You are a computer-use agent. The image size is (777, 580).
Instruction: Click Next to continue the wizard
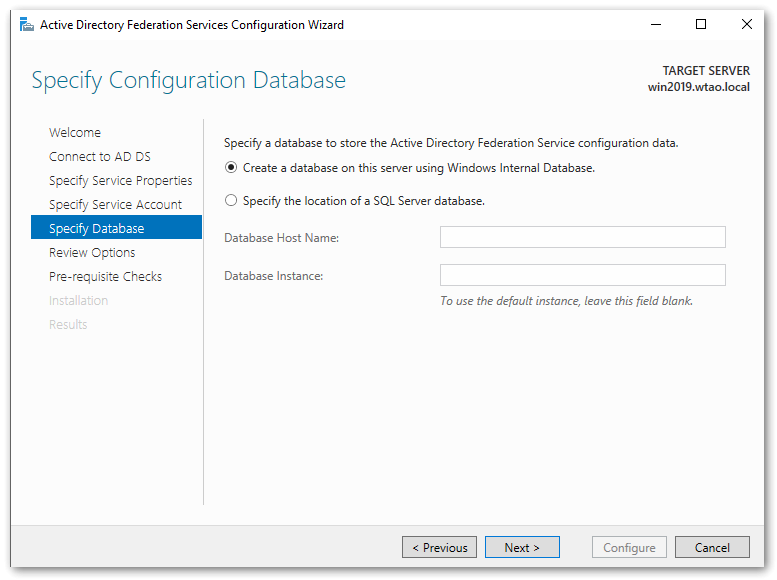click(x=522, y=547)
